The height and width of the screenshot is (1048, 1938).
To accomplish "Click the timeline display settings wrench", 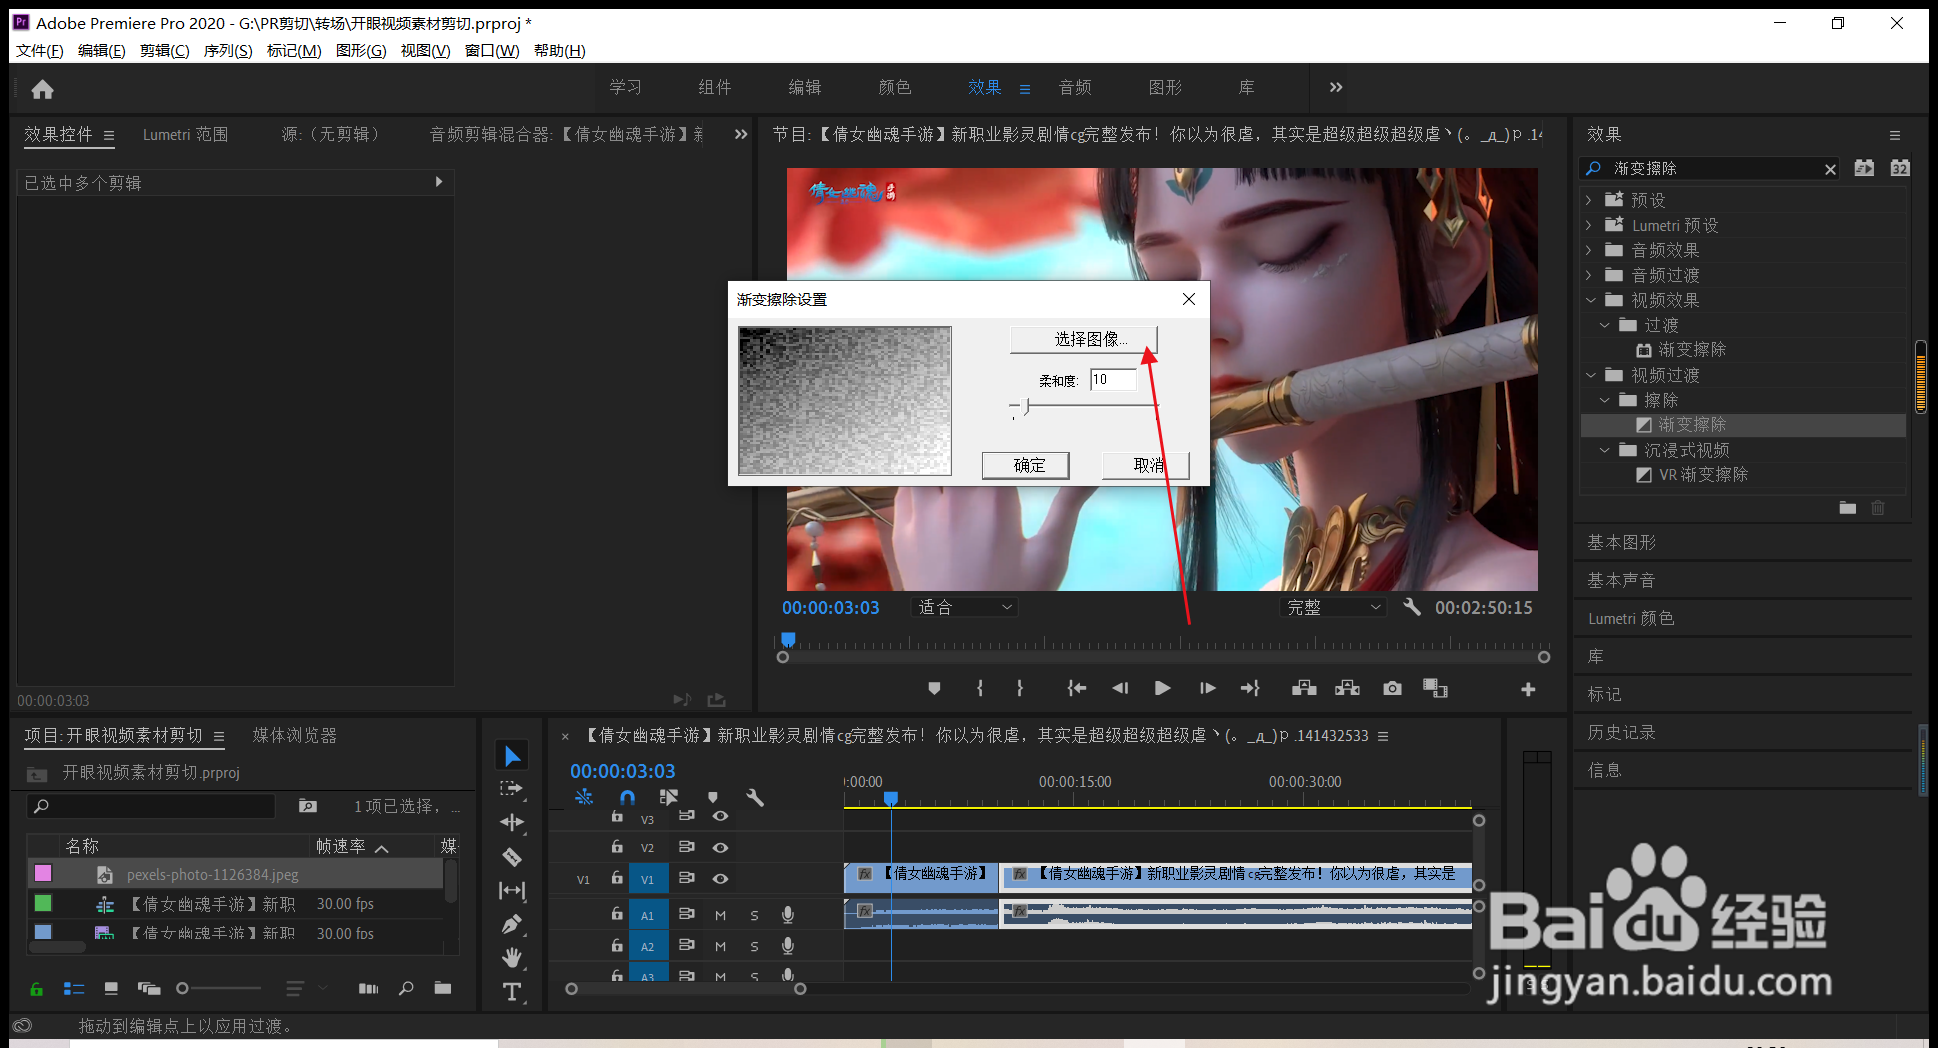I will (x=755, y=797).
